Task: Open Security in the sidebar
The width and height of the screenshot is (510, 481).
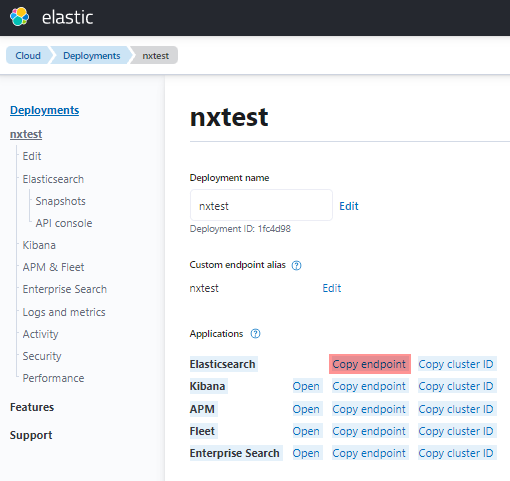Action: 42,356
